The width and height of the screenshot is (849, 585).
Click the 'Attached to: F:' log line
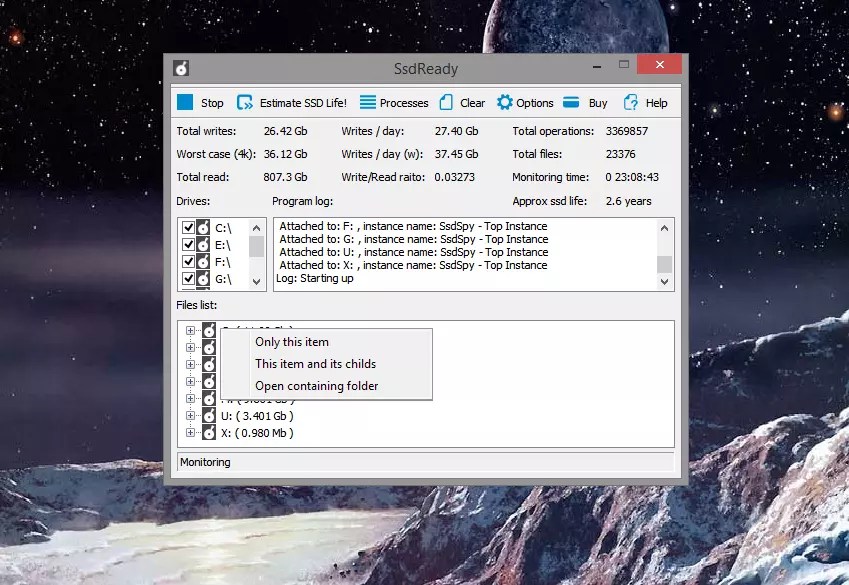(x=413, y=226)
